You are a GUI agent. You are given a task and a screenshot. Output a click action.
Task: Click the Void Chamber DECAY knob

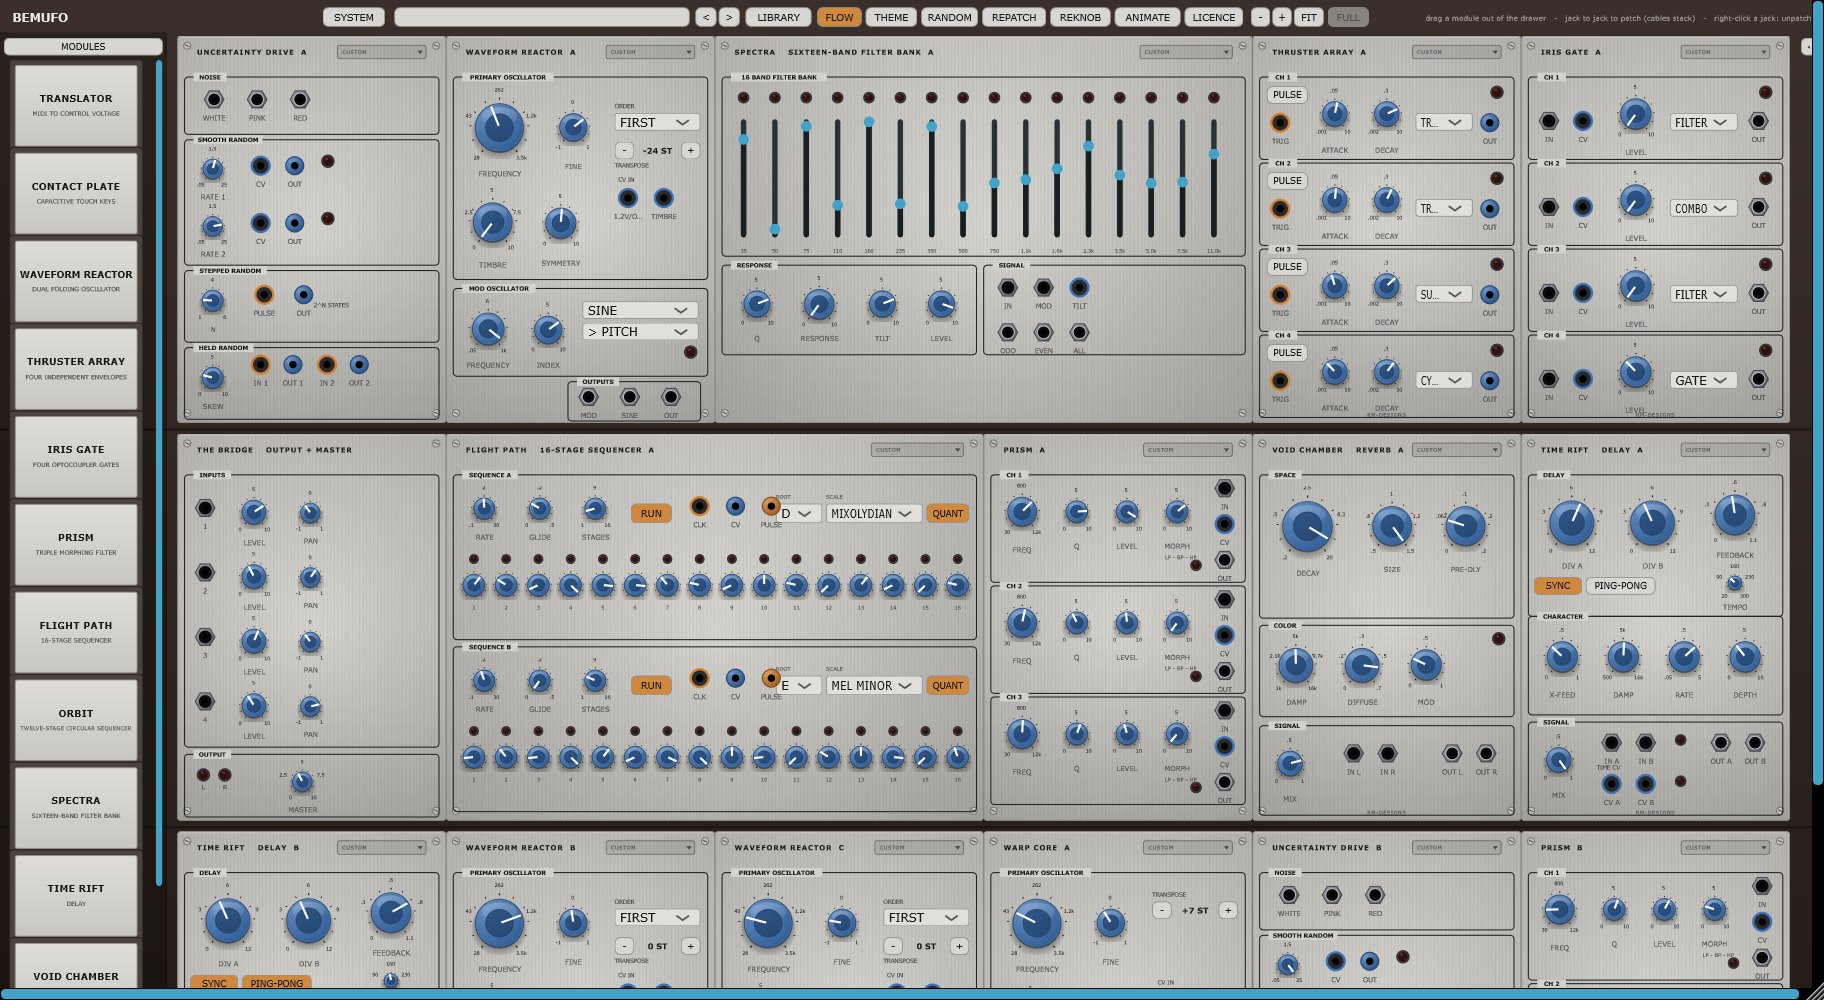pyautogui.click(x=1307, y=528)
